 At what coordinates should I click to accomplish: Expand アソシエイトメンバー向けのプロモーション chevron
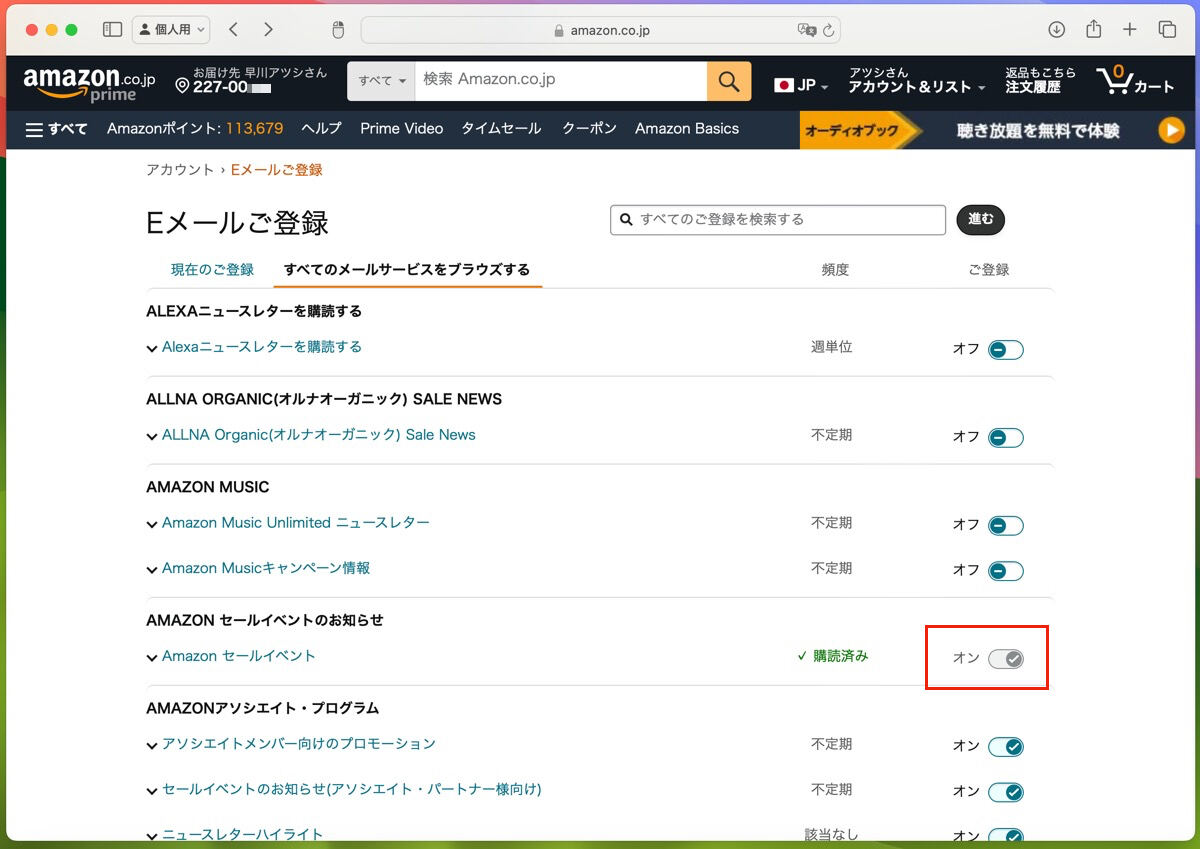[152, 746]
